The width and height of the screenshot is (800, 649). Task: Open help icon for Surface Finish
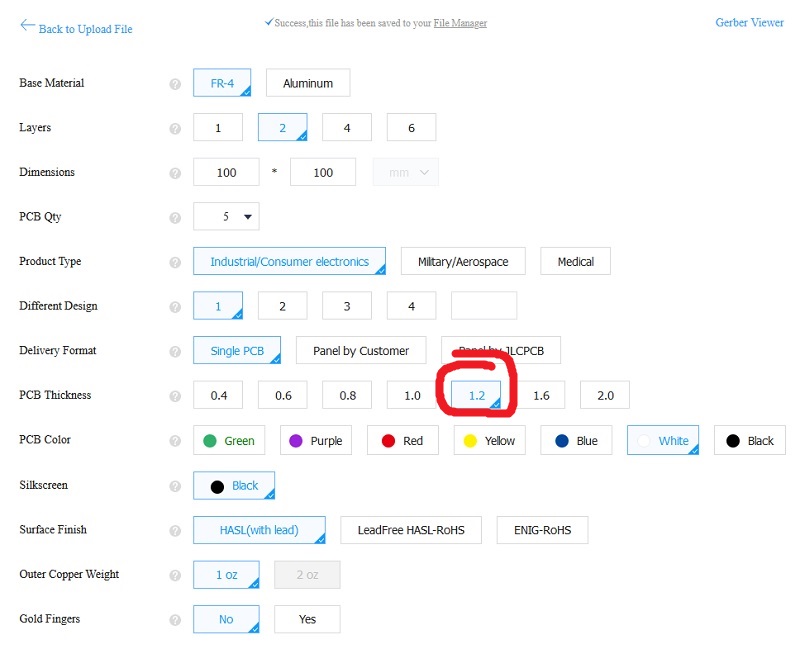pos(175,531)
